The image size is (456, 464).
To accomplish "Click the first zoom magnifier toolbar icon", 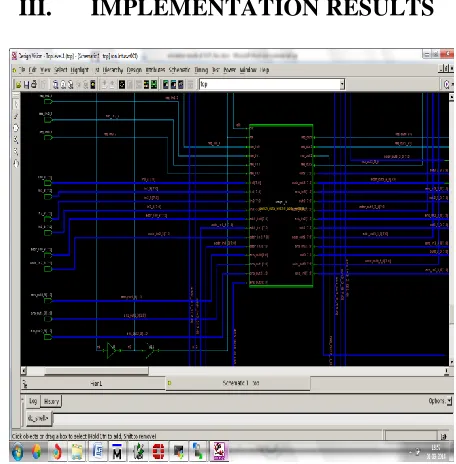I will tap(56, 85).
